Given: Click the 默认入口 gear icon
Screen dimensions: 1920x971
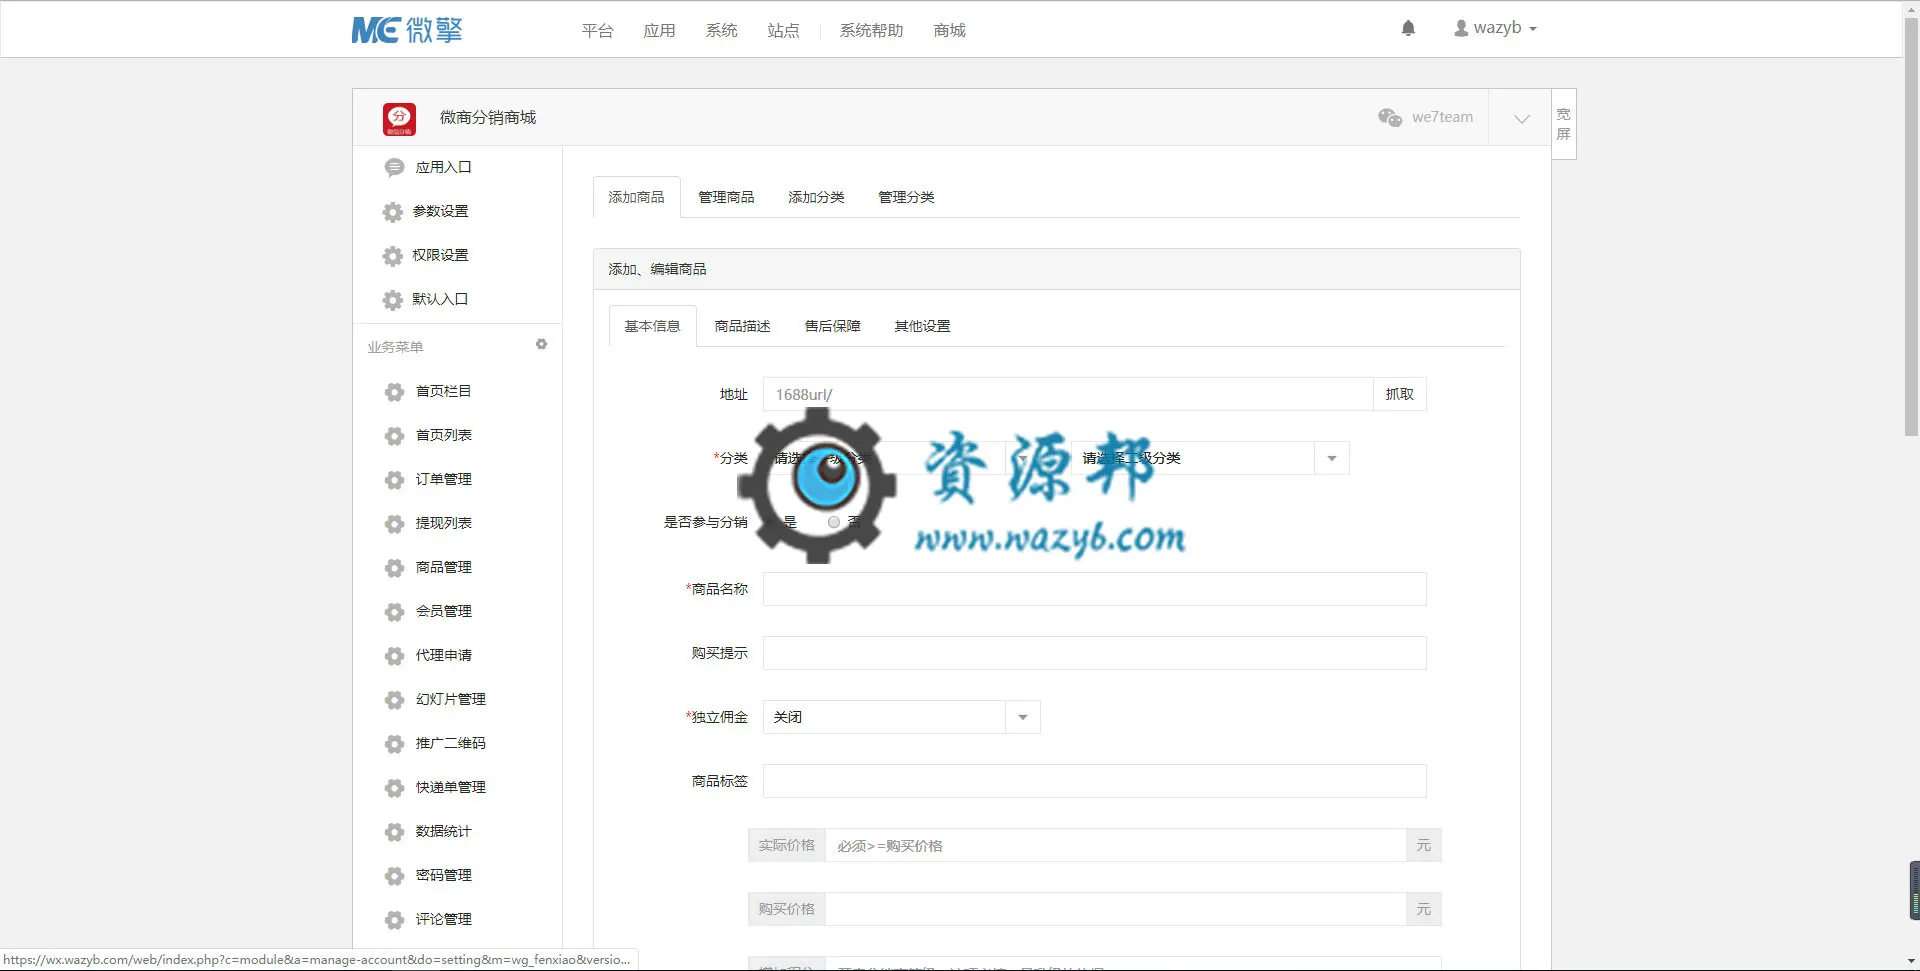Looking at the screenshot, I should click(393, 300).
